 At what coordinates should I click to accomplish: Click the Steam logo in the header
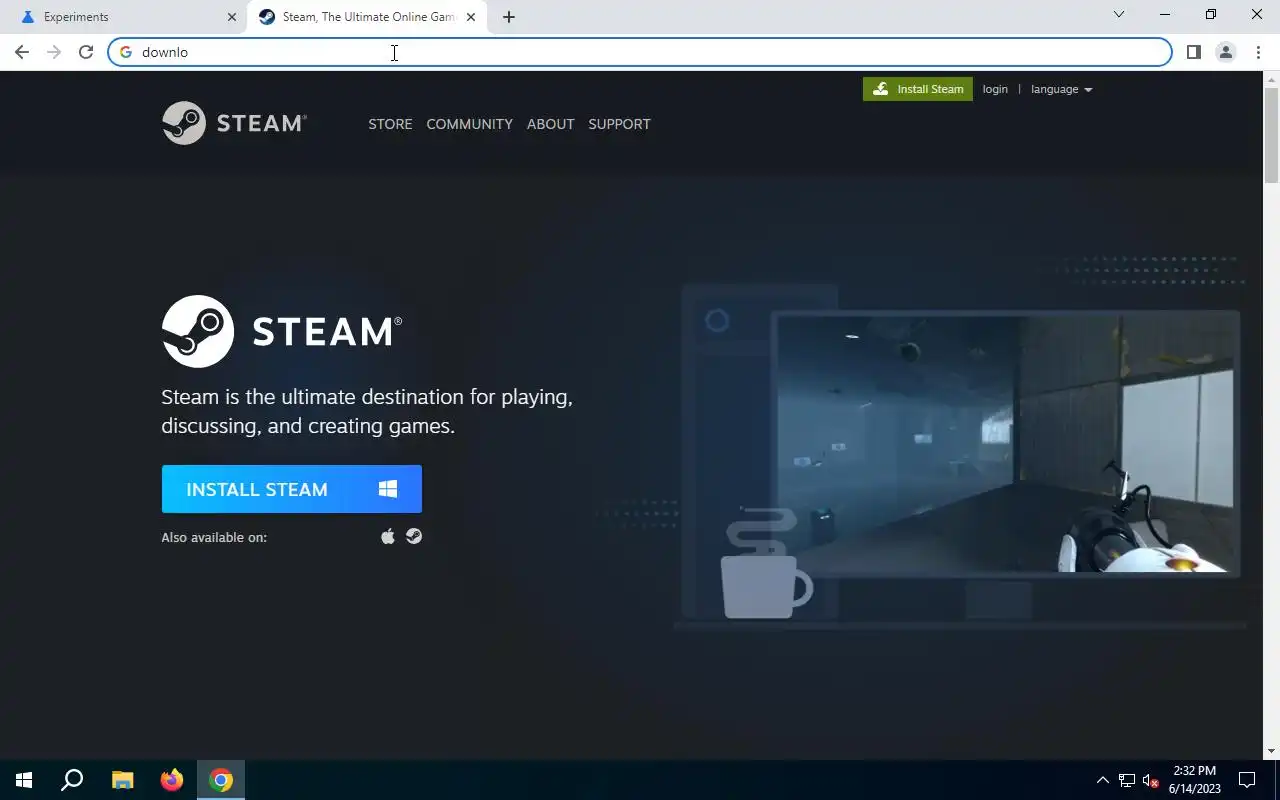click(x=234, y=123)
